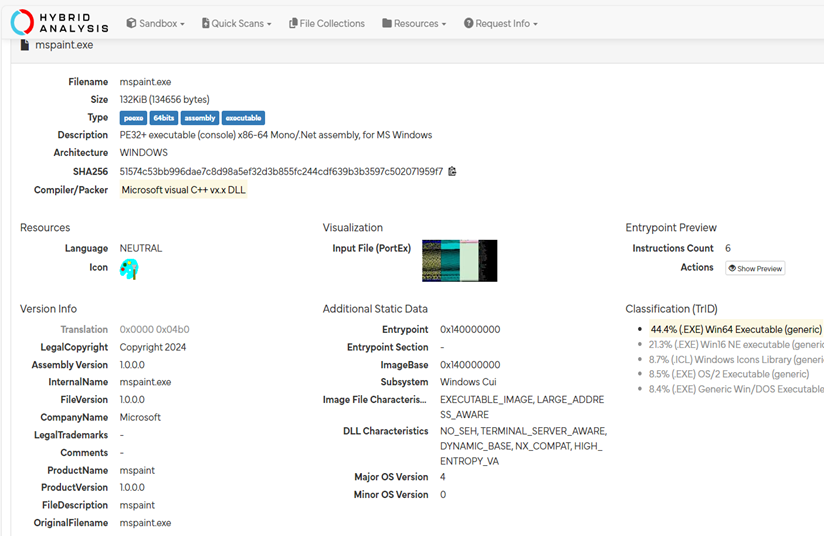Open the Request Info dropdown arrow
824x536 pixels.
click(535, 24)
